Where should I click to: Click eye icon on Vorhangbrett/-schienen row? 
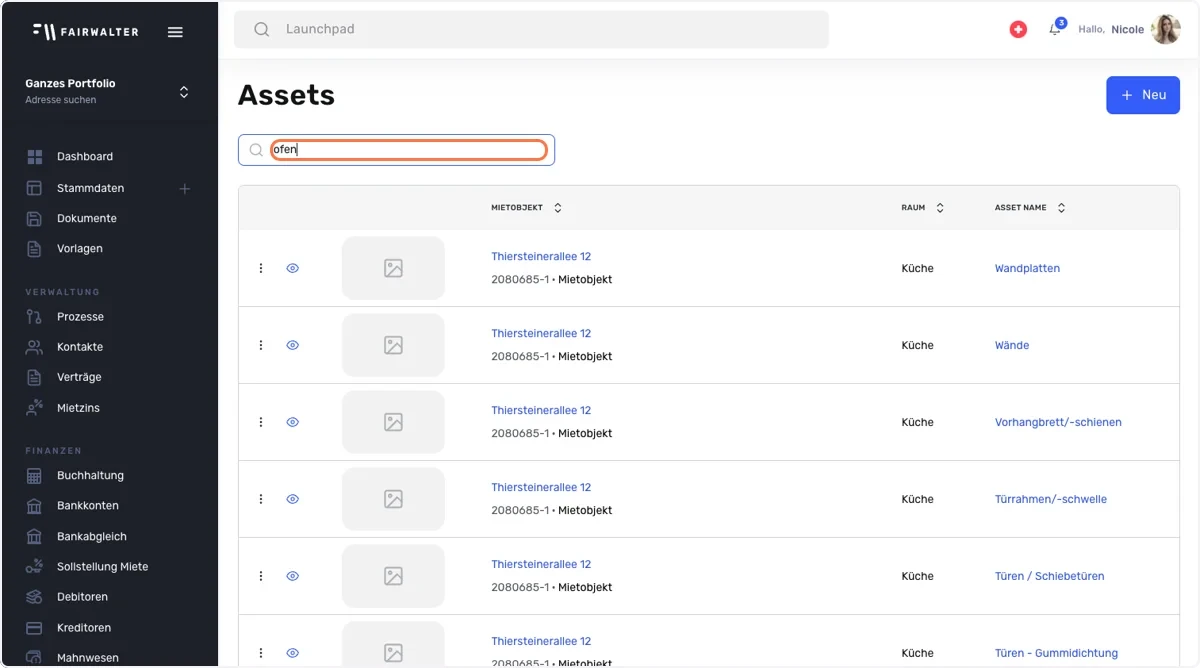click(293, 422)
